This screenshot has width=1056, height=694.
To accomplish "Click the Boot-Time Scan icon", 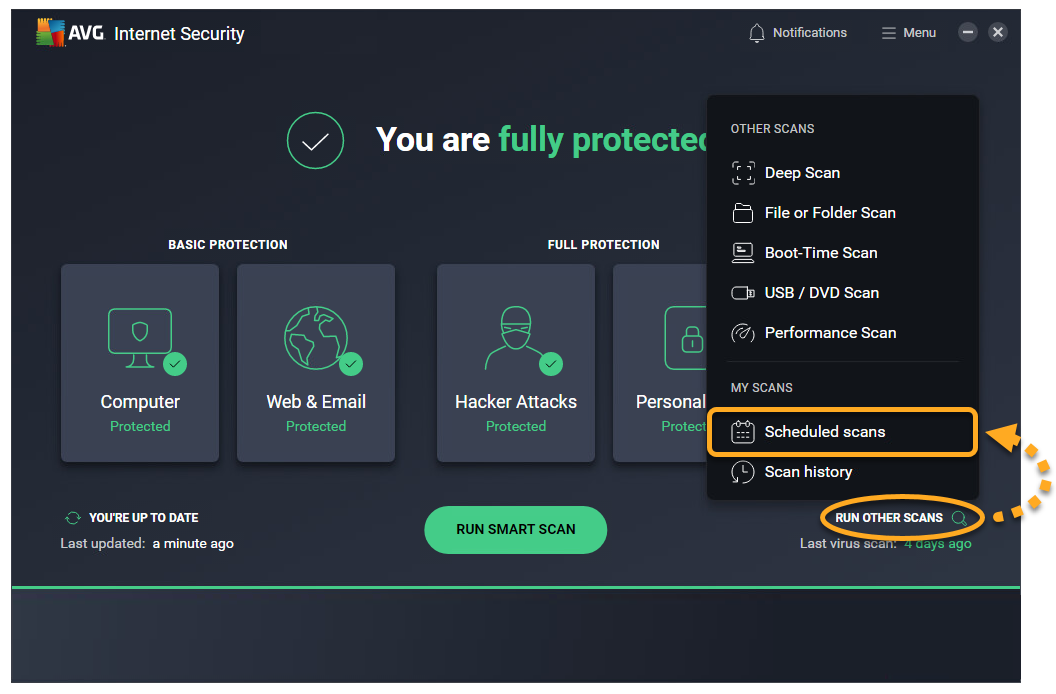I will (743, 253).
